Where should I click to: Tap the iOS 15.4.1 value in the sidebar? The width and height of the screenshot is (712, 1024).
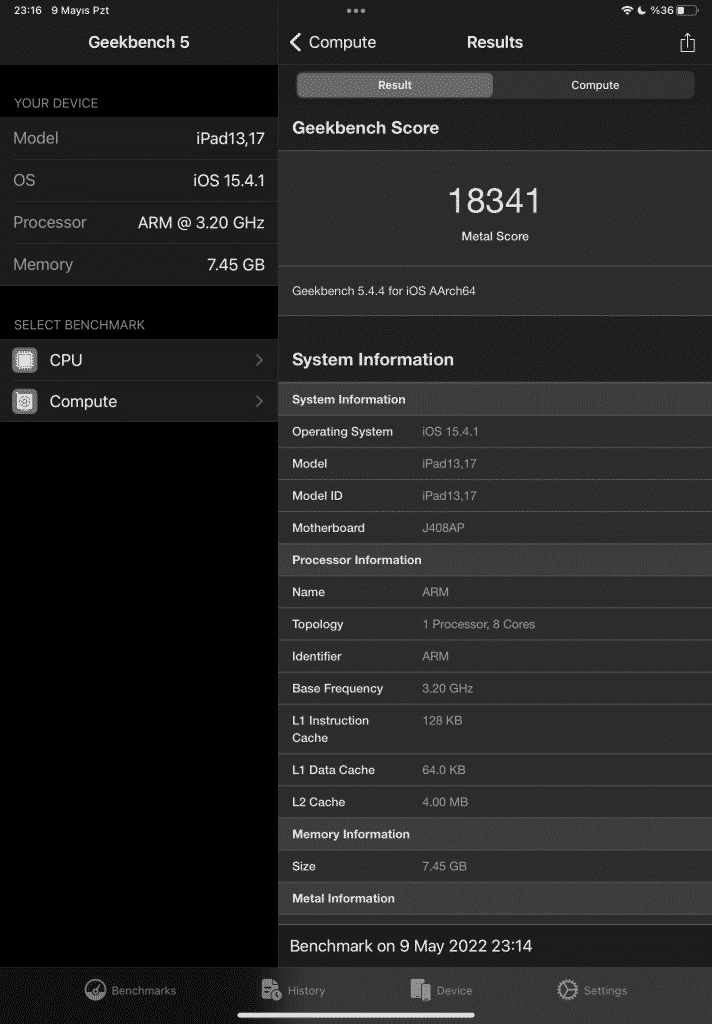tap(229, 180)
